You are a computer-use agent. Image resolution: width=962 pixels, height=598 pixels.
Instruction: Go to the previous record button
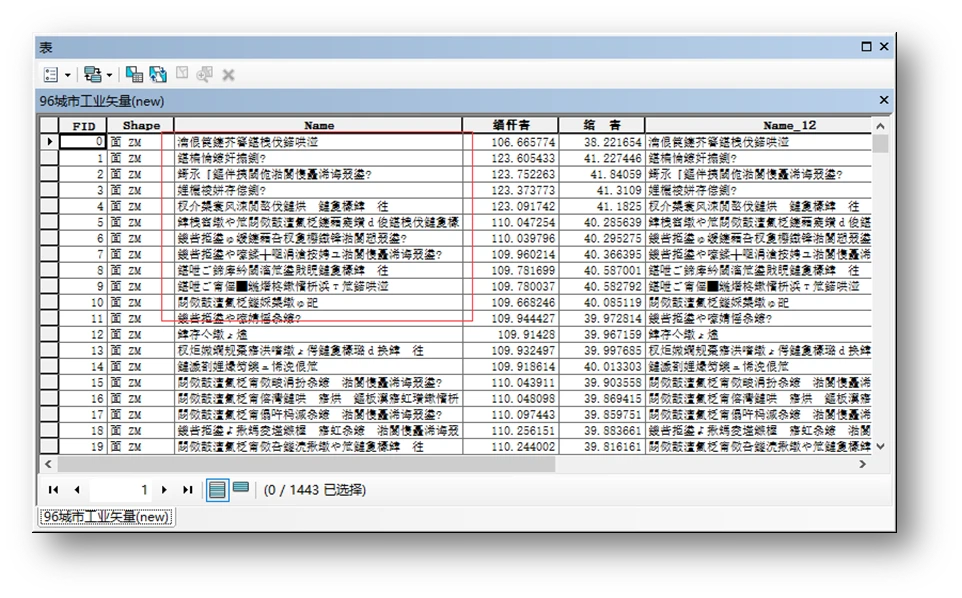click(77, 489)
